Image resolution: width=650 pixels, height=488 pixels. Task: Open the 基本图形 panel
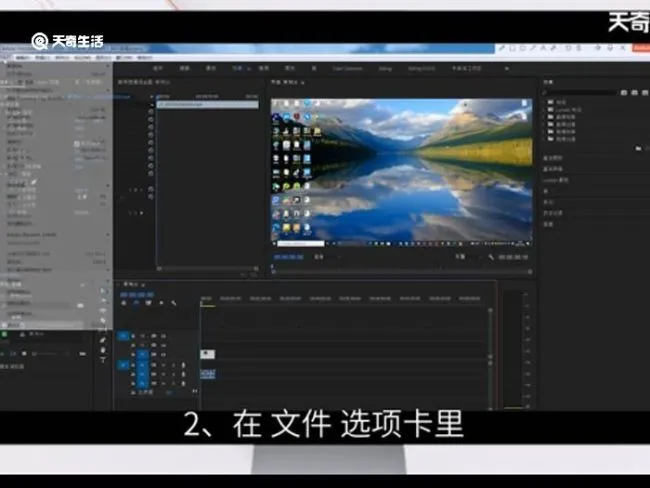[x=553, y=158]
